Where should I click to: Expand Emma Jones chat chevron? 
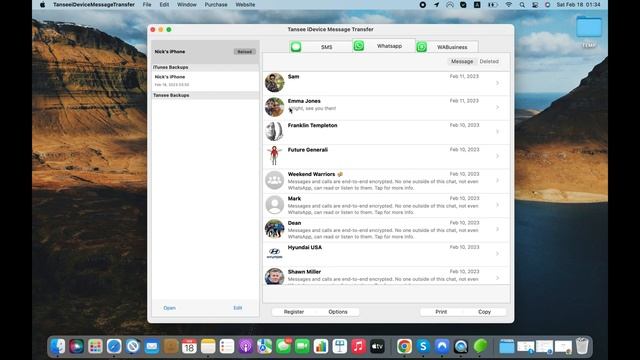(x=498, y=107)
